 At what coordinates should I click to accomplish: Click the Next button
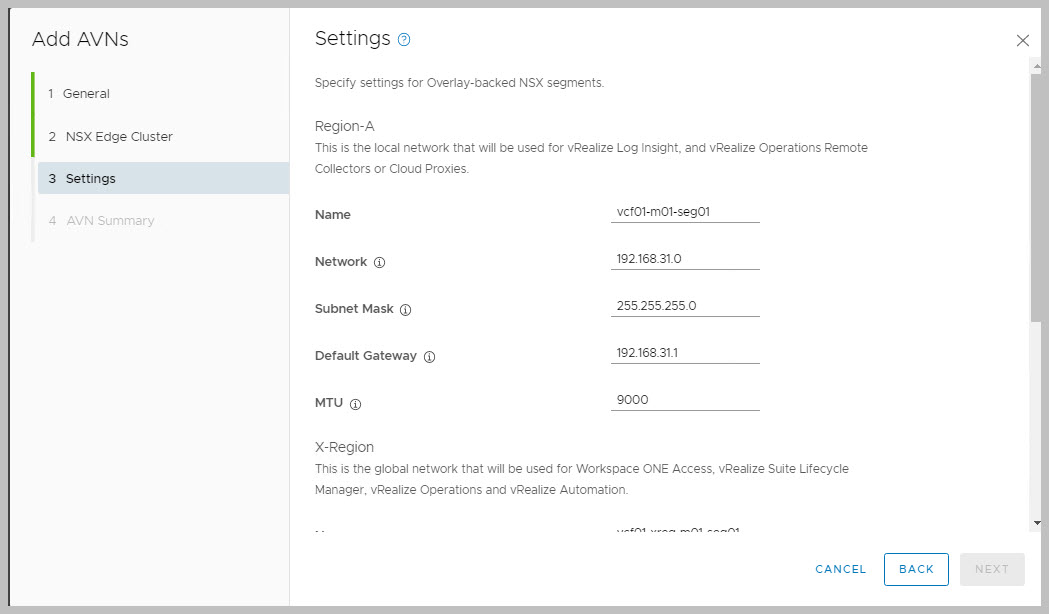[991, 569]
